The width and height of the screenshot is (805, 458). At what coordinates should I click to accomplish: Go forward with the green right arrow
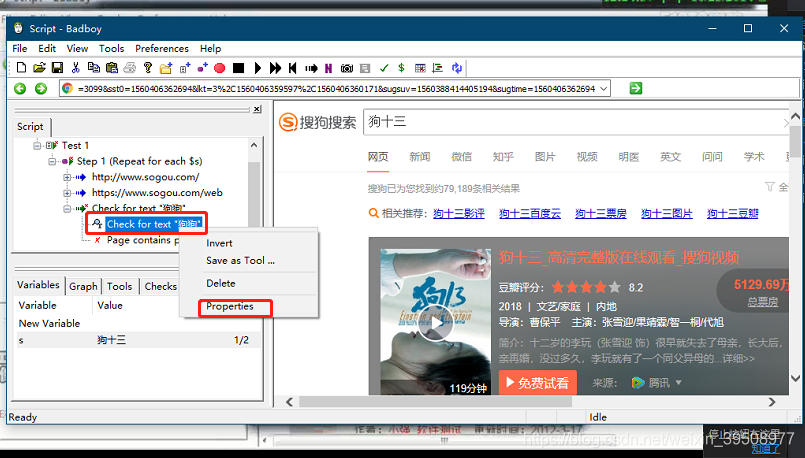click(x=41, y=89)
